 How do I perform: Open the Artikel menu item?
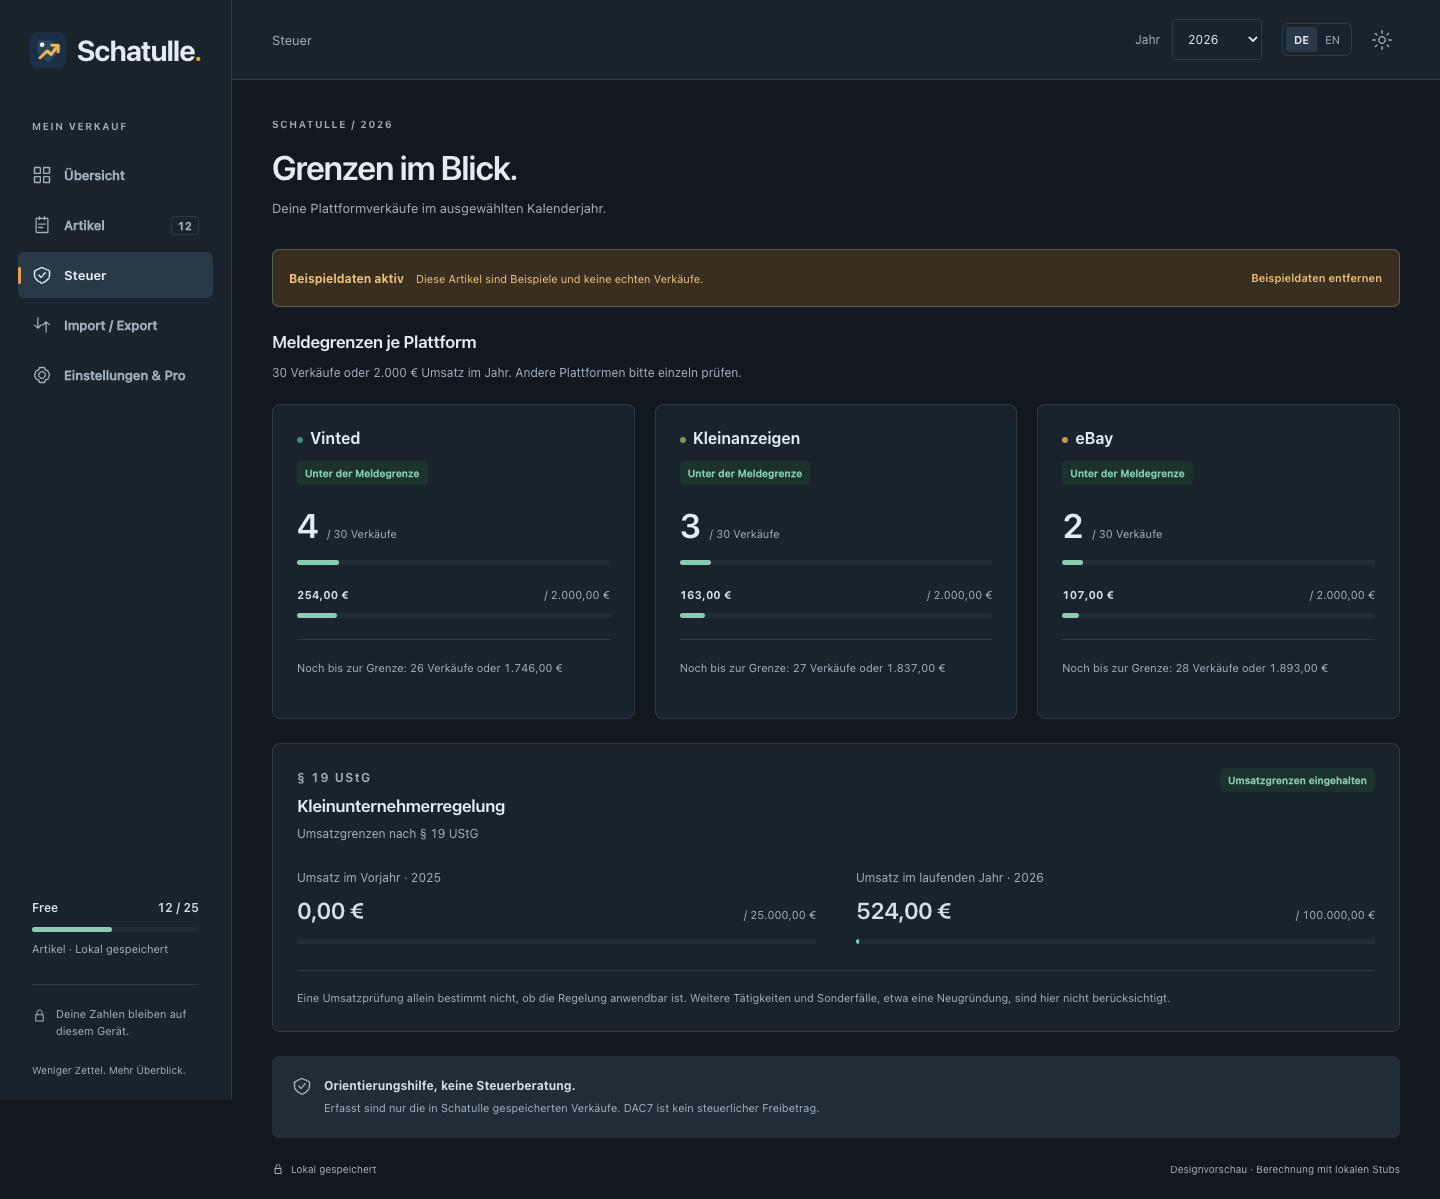click(115, 225)
